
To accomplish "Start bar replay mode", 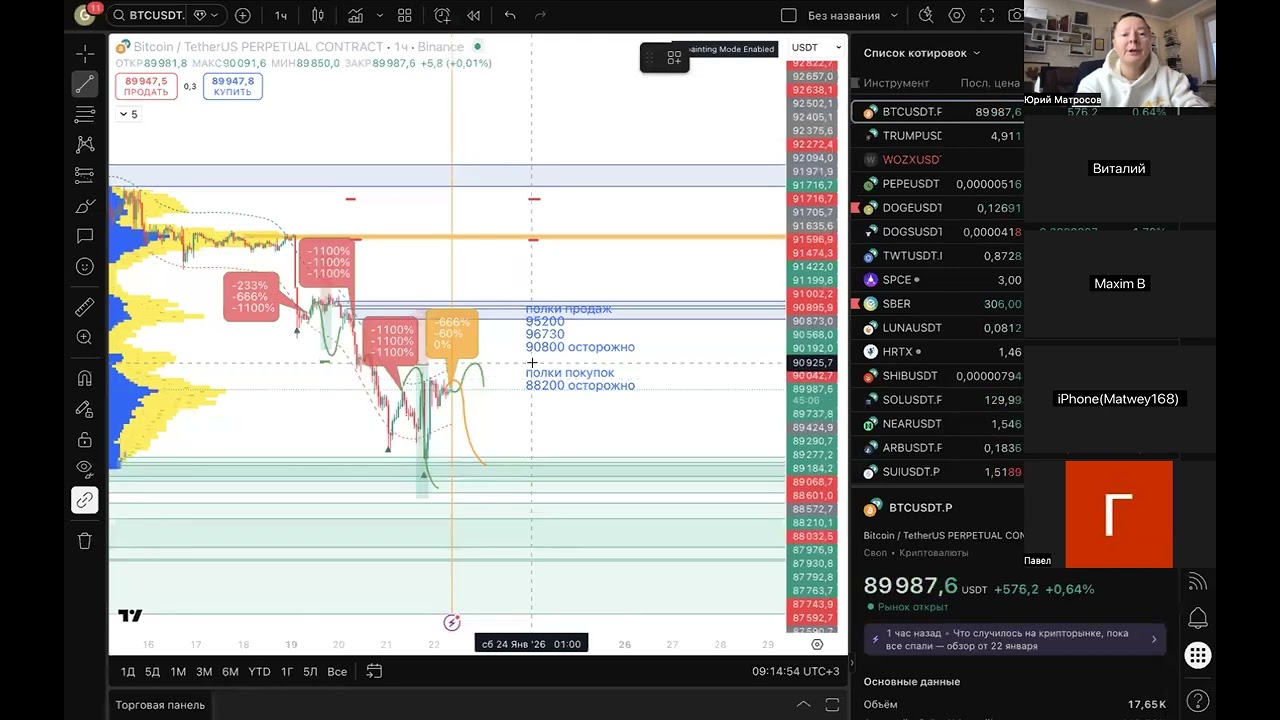I will [x=473, y=15].
